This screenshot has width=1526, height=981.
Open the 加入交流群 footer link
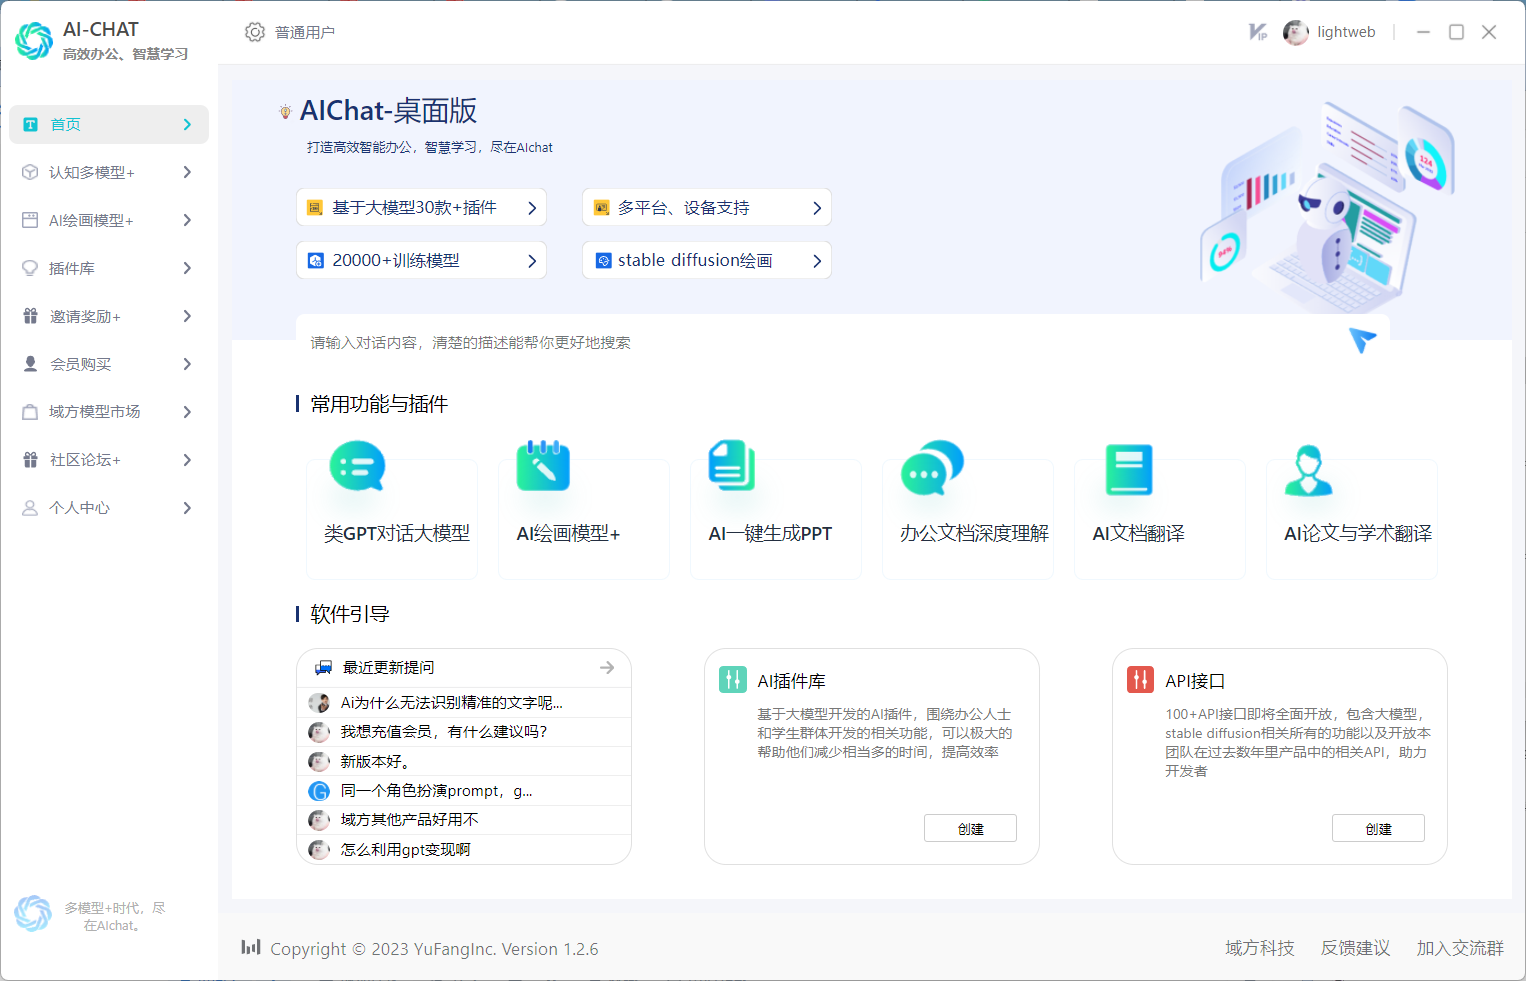(x=1460, y=948)
